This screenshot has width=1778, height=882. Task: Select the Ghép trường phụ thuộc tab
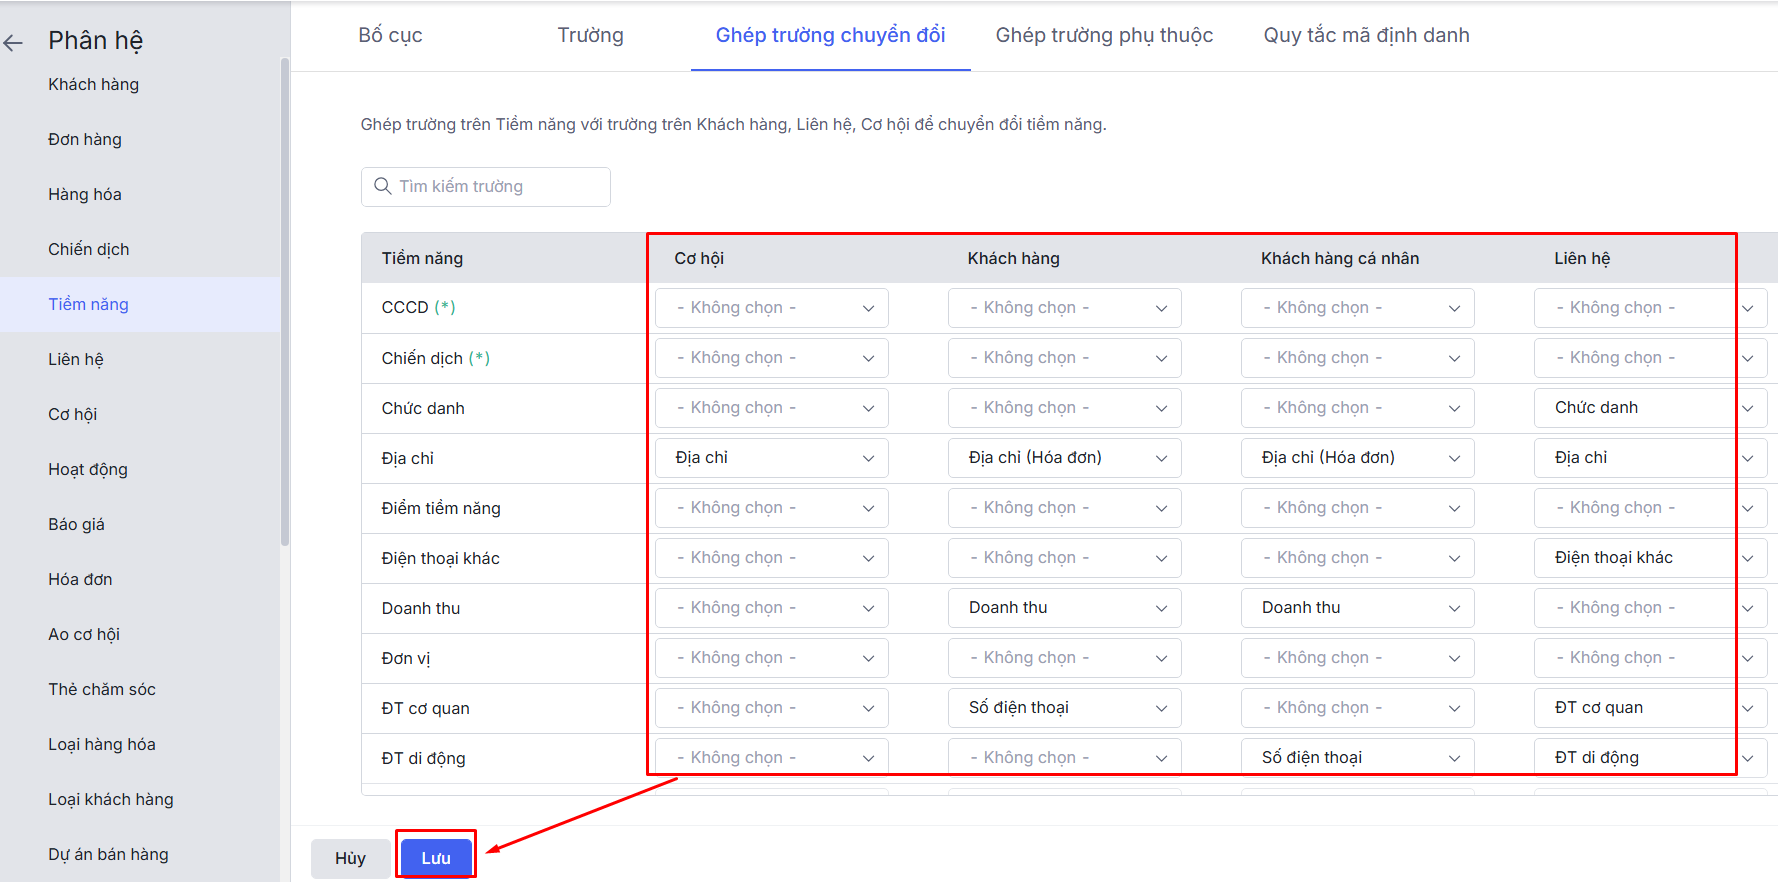pos(1104,36)
